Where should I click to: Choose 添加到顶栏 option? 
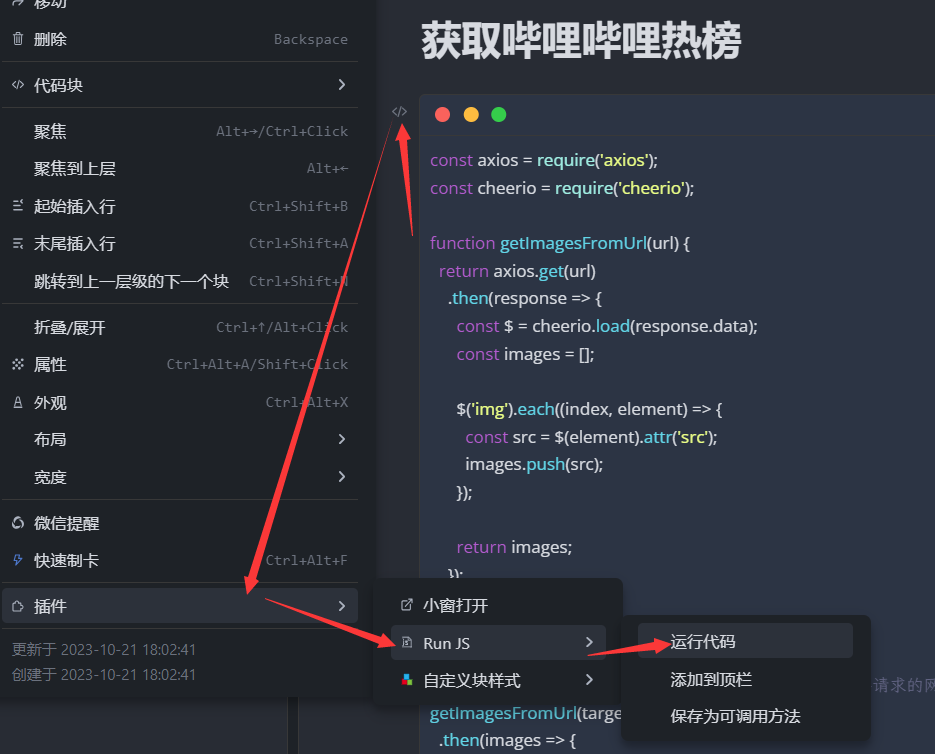pos(745,679)
